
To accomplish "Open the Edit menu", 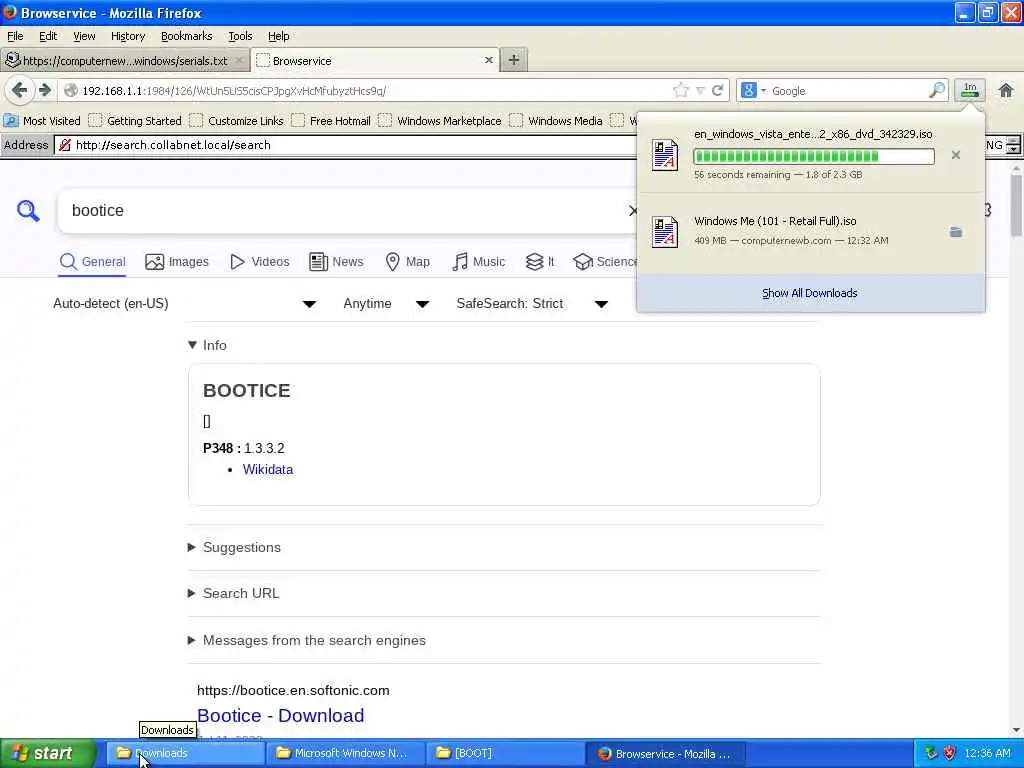I will (x=48, y=36).
